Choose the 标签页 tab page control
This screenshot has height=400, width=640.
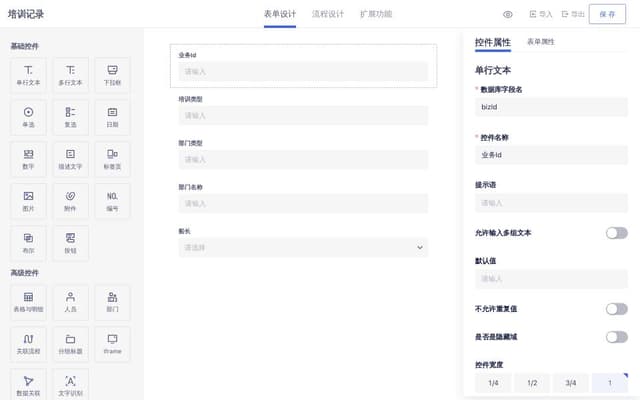pos(112,160)
